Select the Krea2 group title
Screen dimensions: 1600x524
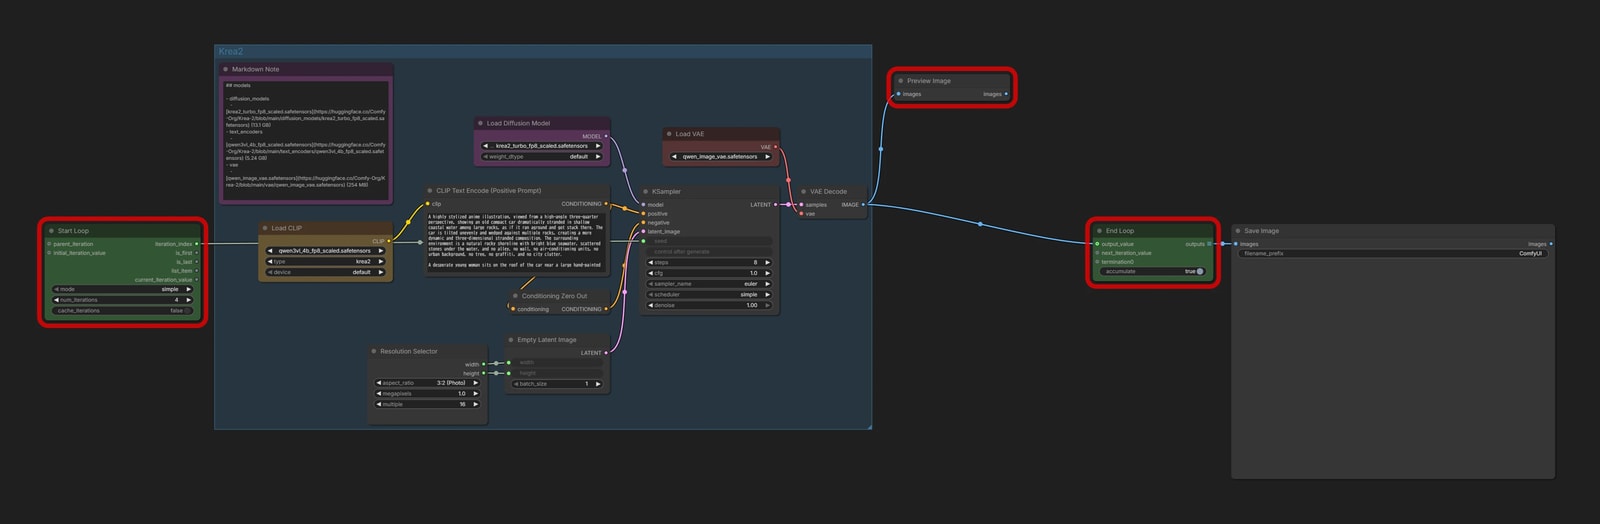pyautogui.click(x=231, y=51)
